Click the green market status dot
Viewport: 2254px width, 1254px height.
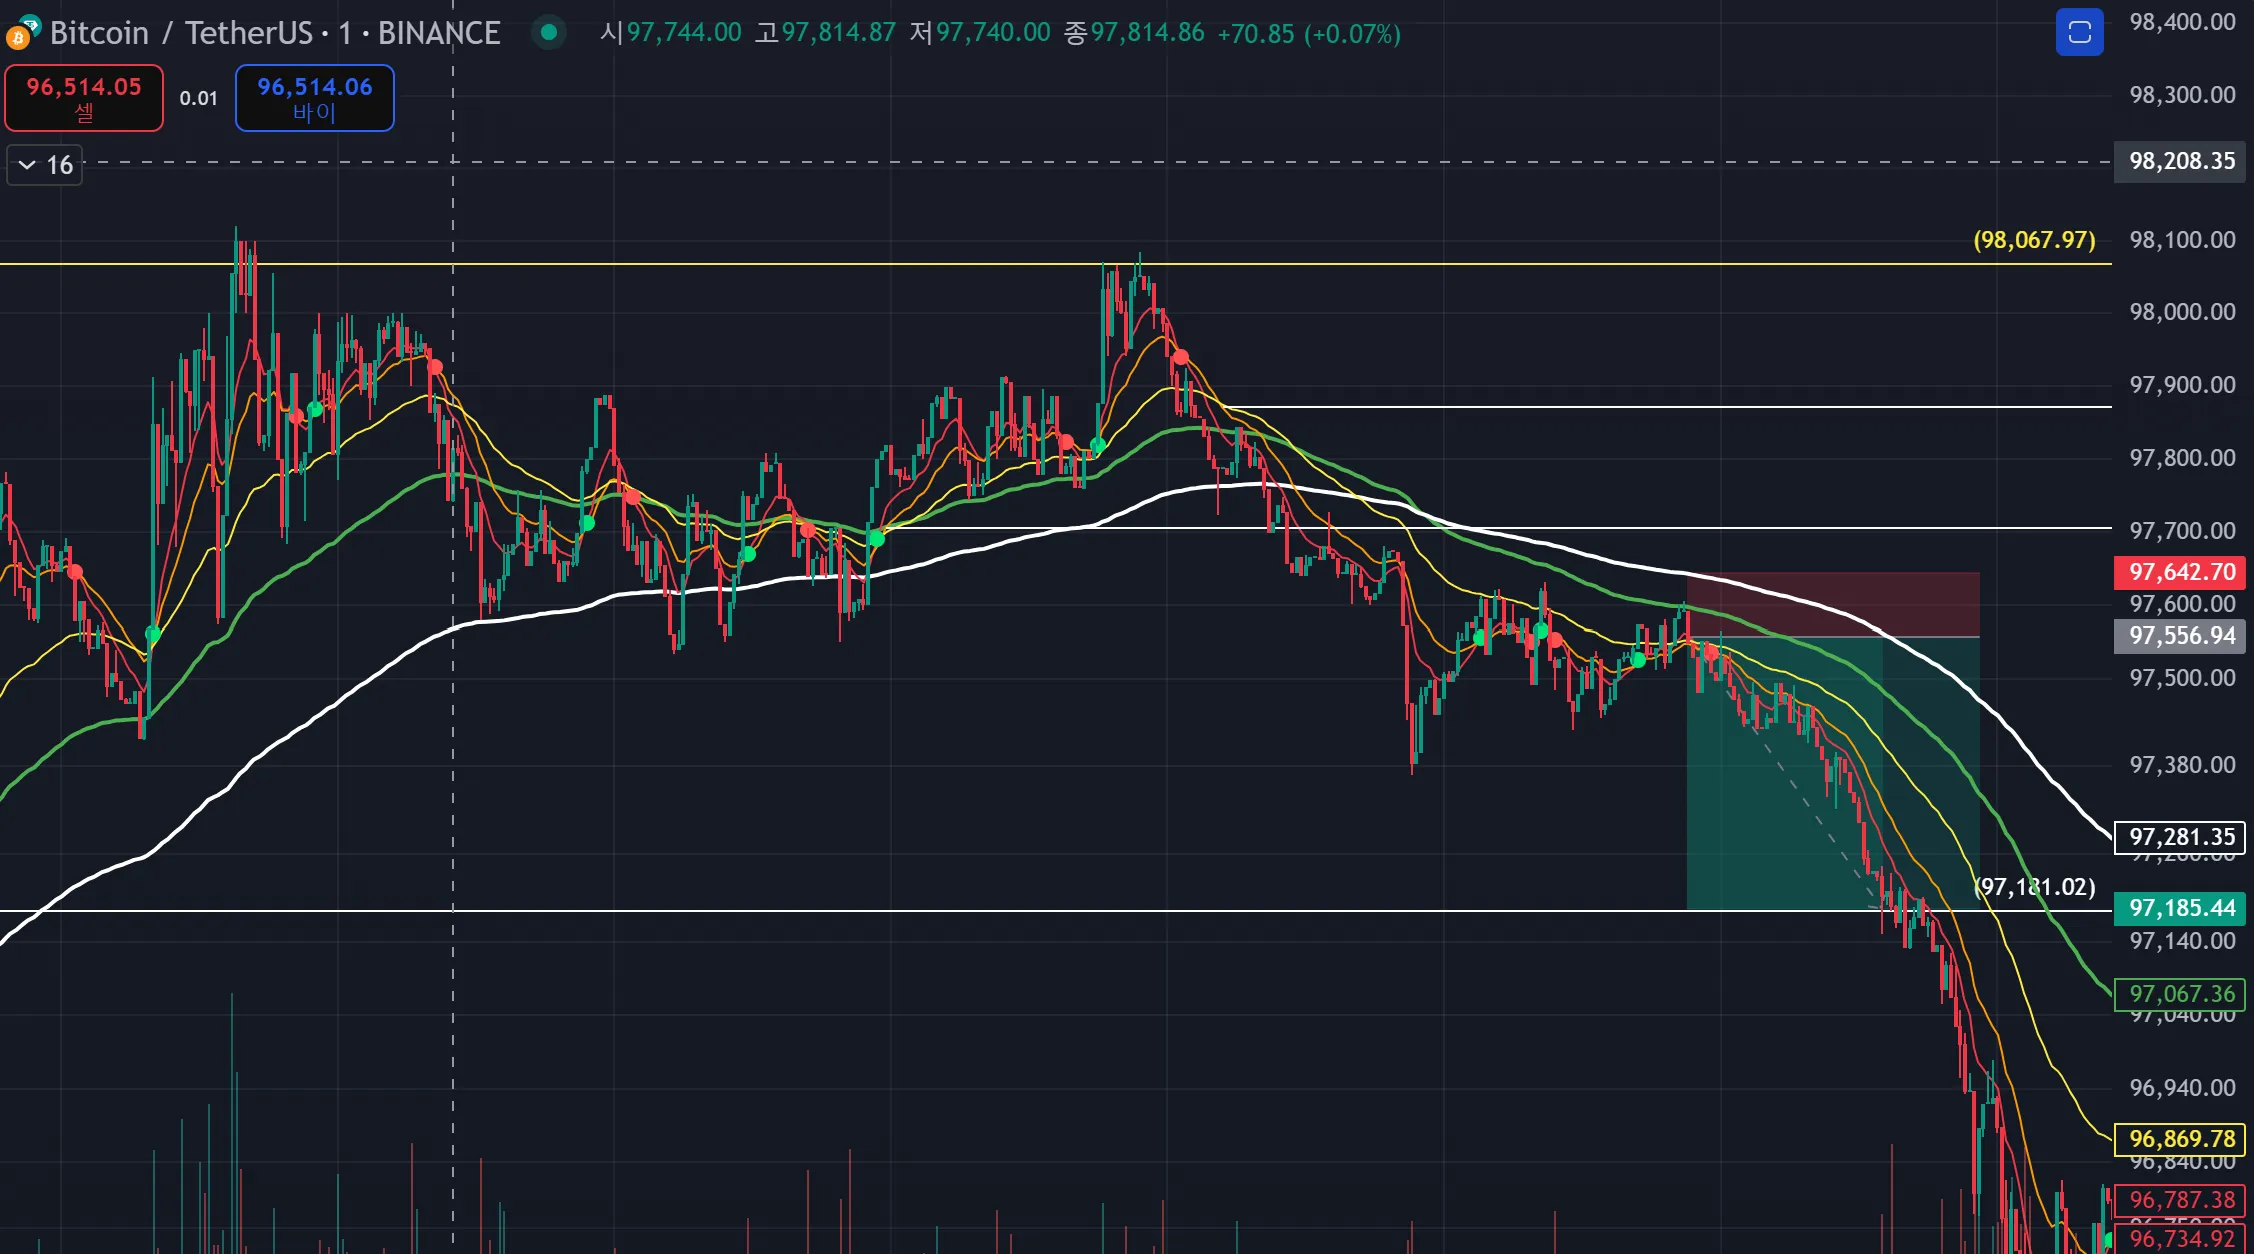coord(548,32)
